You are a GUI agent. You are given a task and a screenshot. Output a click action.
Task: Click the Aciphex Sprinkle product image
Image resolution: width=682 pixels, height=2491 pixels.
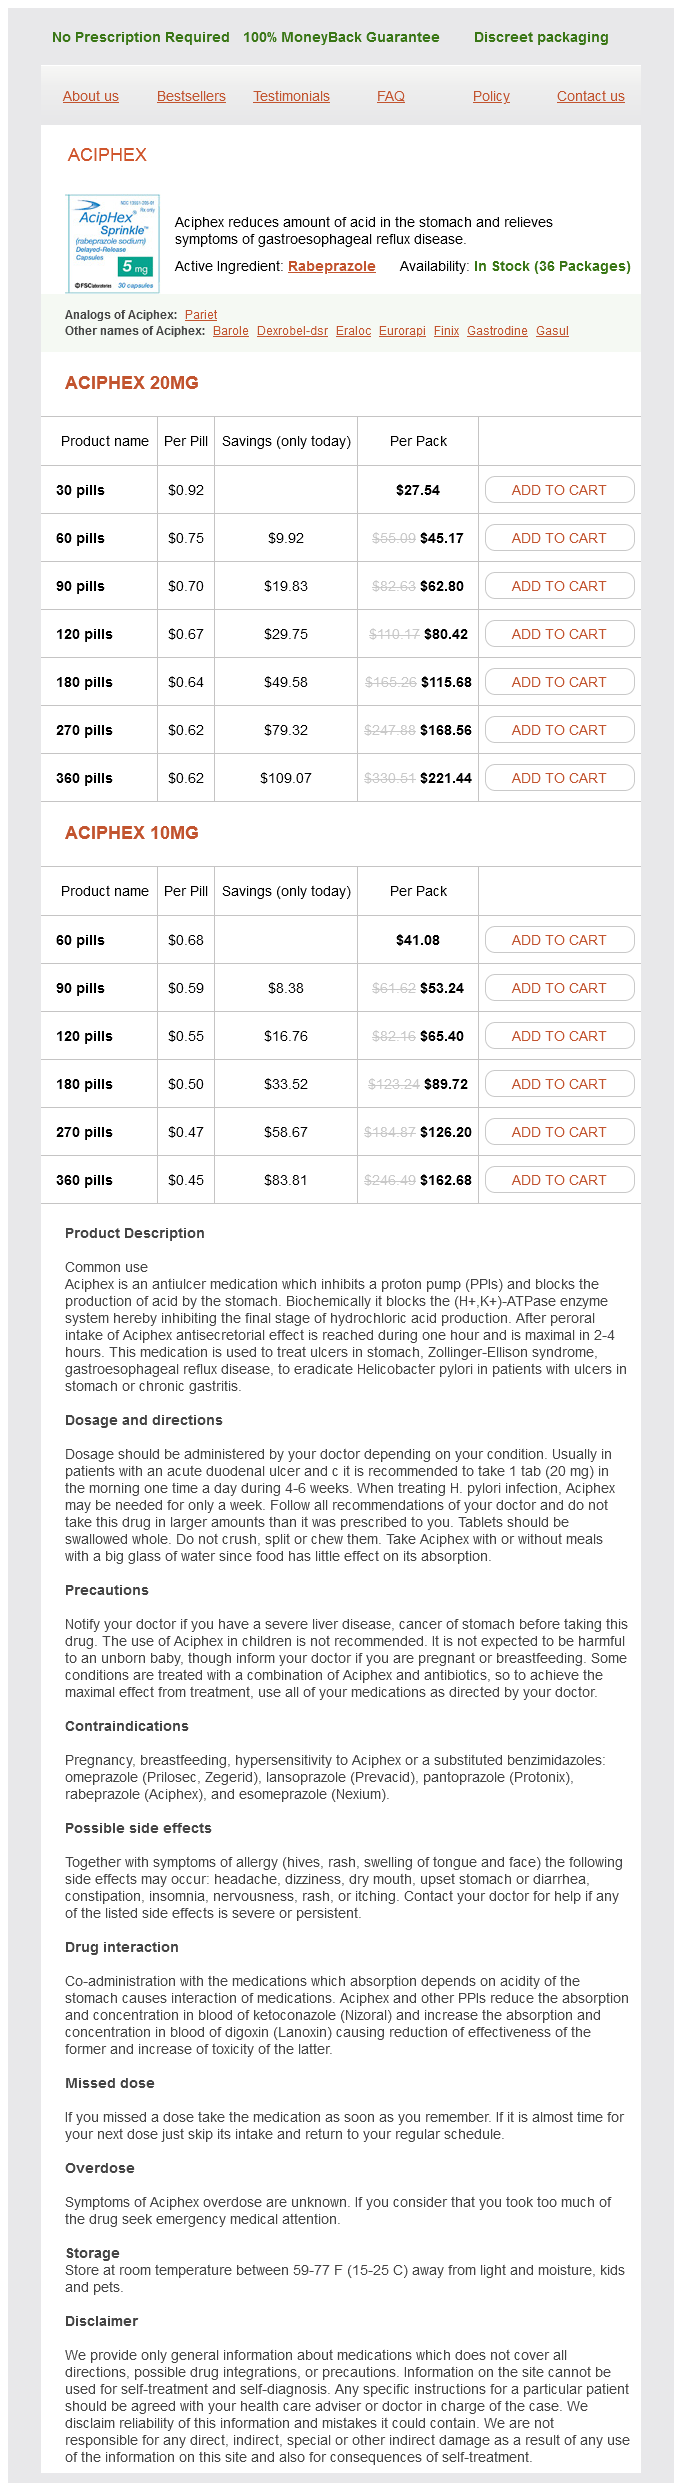click(112, 244)
